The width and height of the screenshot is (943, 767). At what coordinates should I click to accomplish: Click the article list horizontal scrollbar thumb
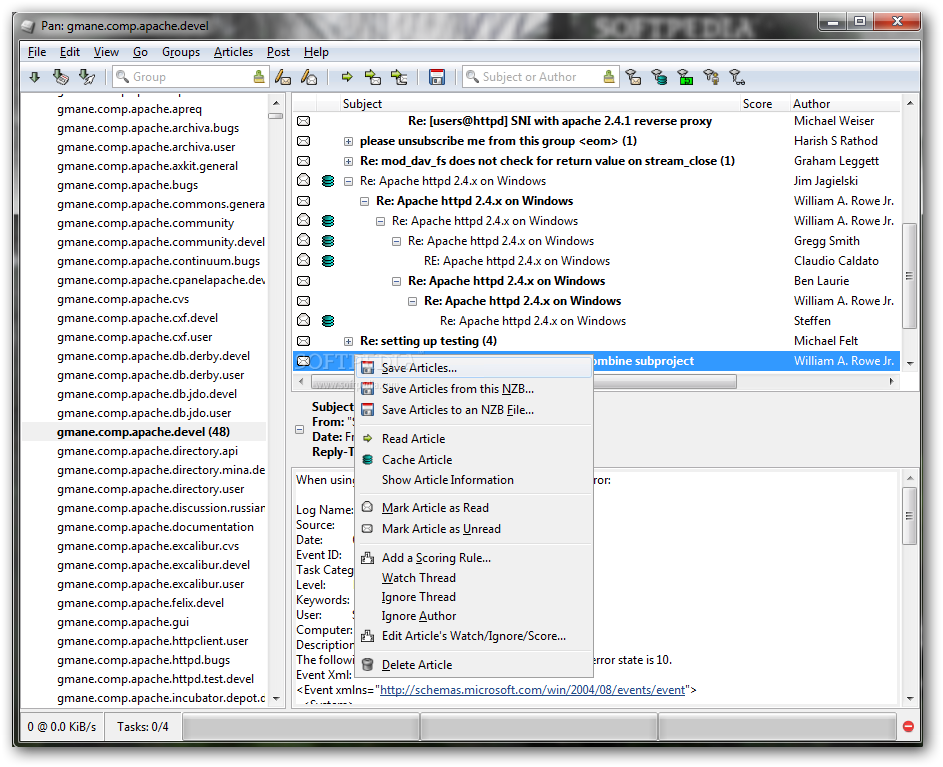(x=523, y=381)
